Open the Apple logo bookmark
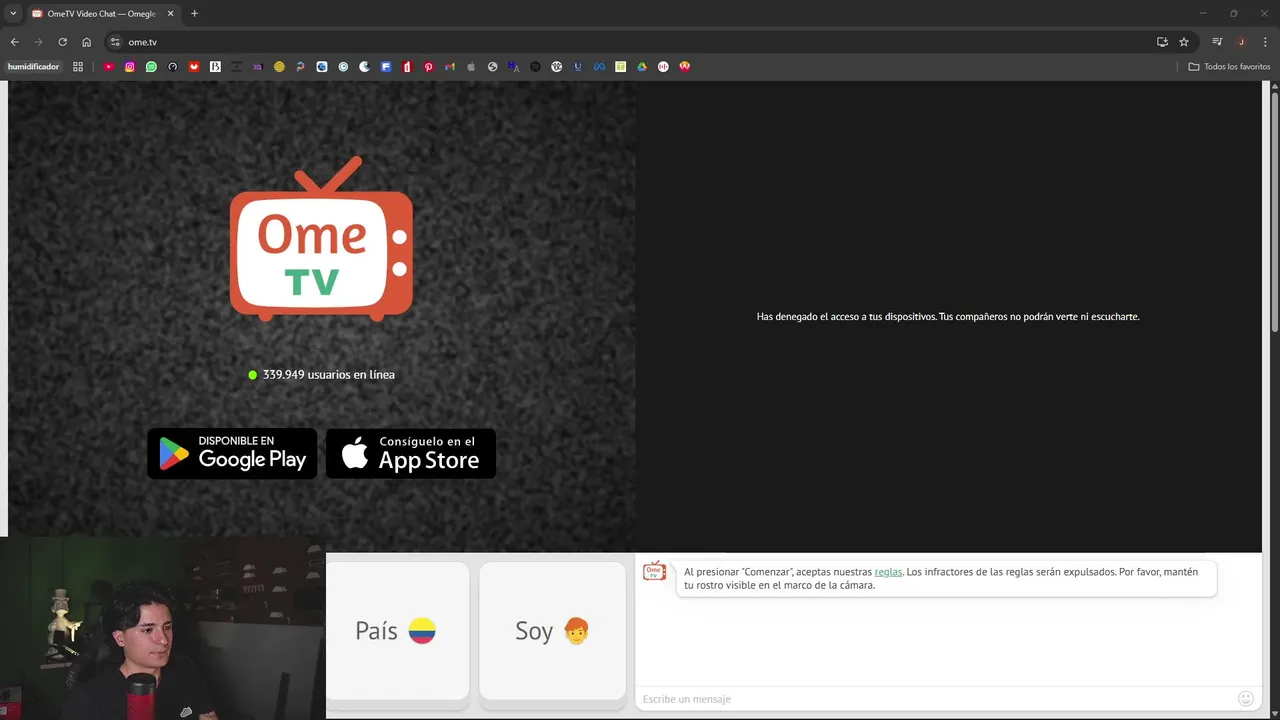Viewport: 1280px width, 720px height. tap(471, 67)
